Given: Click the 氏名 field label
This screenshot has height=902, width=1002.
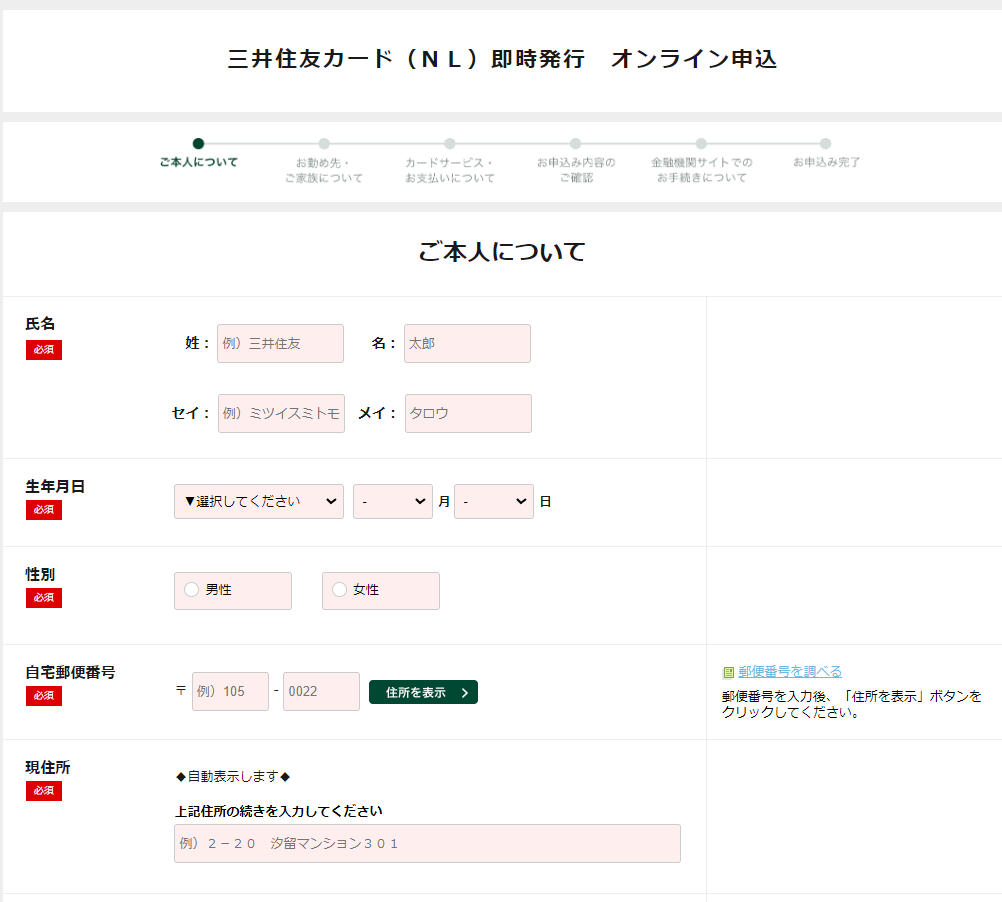Looking at the screenshot, I should (40, 324).
